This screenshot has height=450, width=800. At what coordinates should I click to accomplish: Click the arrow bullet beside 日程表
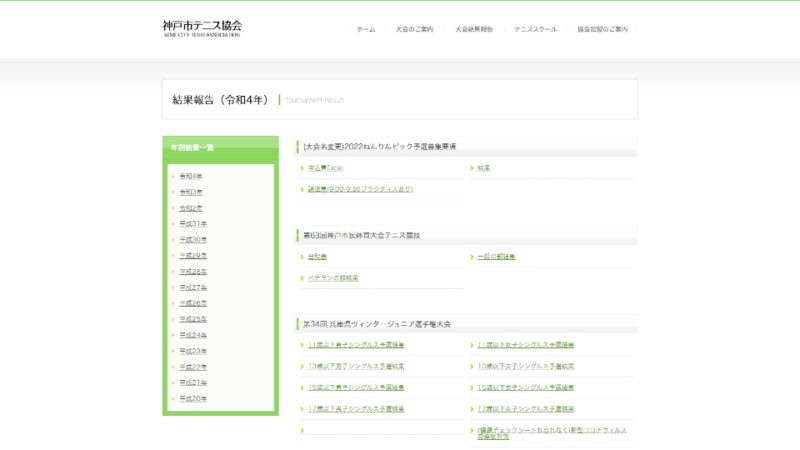click(302, 257)
